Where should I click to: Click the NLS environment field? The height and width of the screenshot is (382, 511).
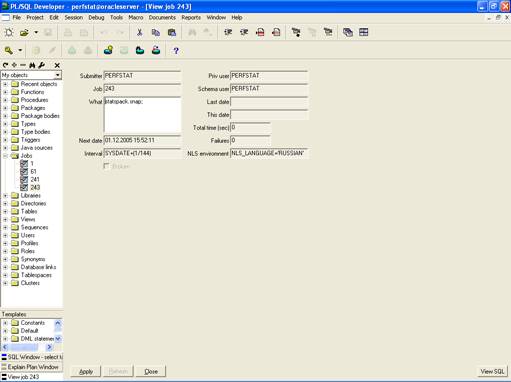point(269,153)
